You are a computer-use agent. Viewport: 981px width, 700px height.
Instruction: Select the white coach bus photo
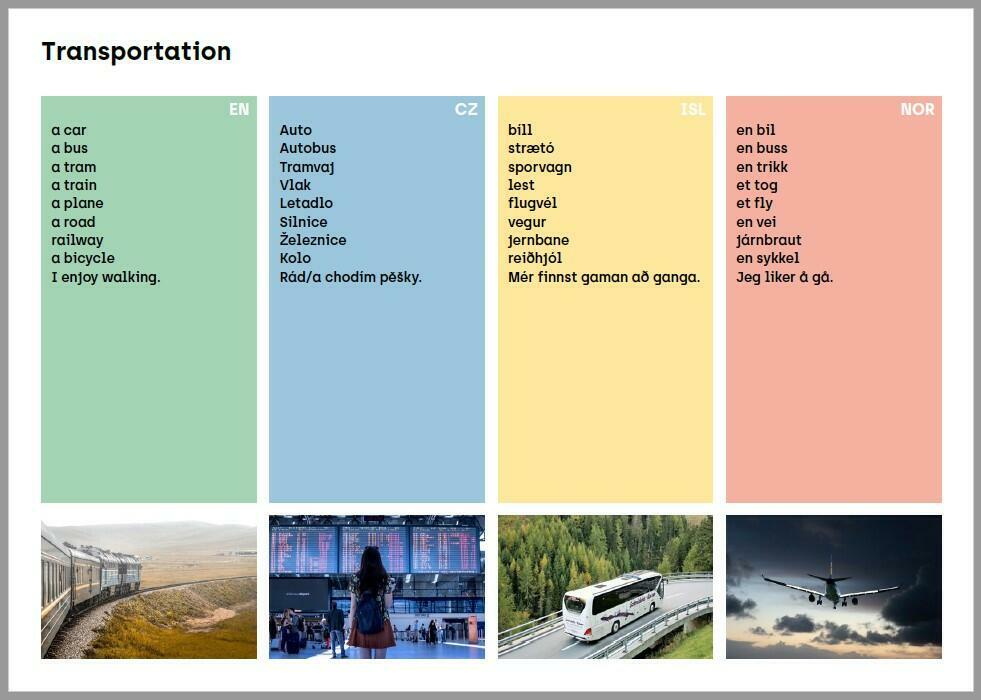click(x=605, y=587)
